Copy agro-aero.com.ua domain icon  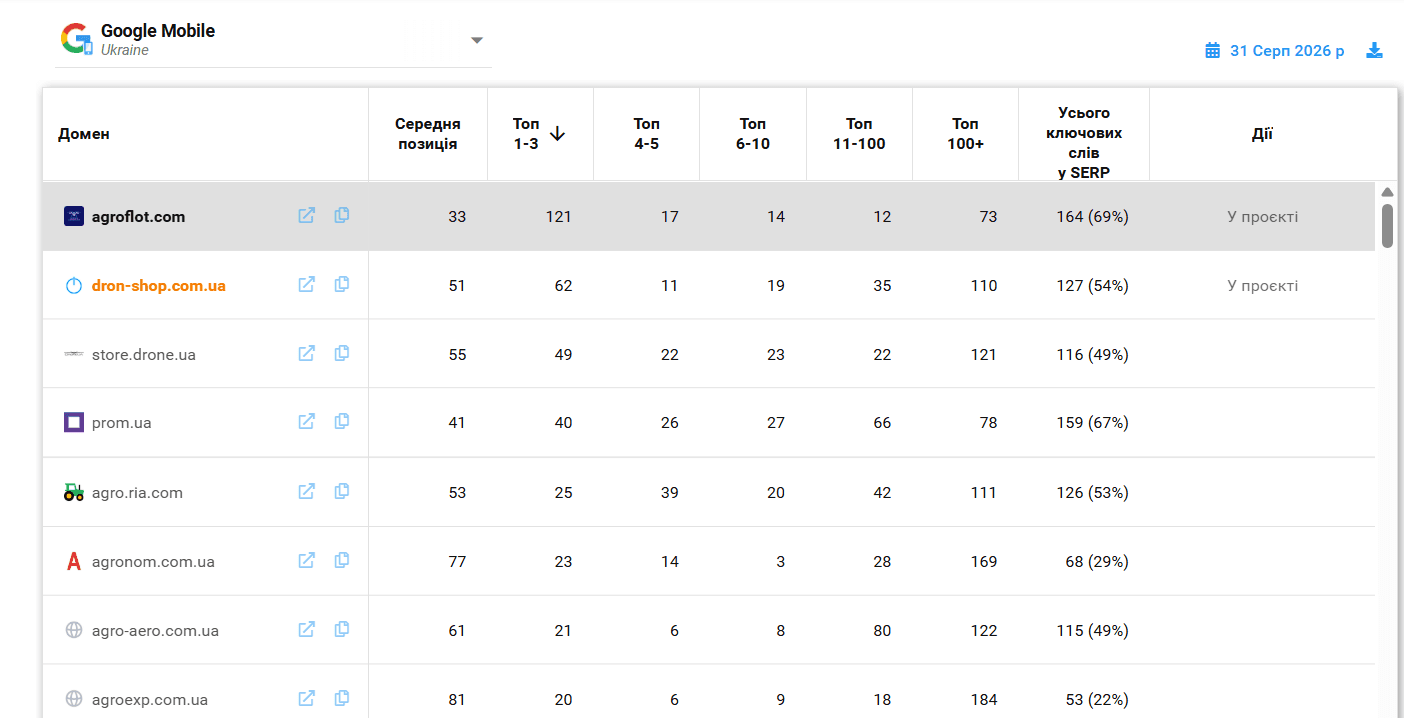[x=342, y=629]
